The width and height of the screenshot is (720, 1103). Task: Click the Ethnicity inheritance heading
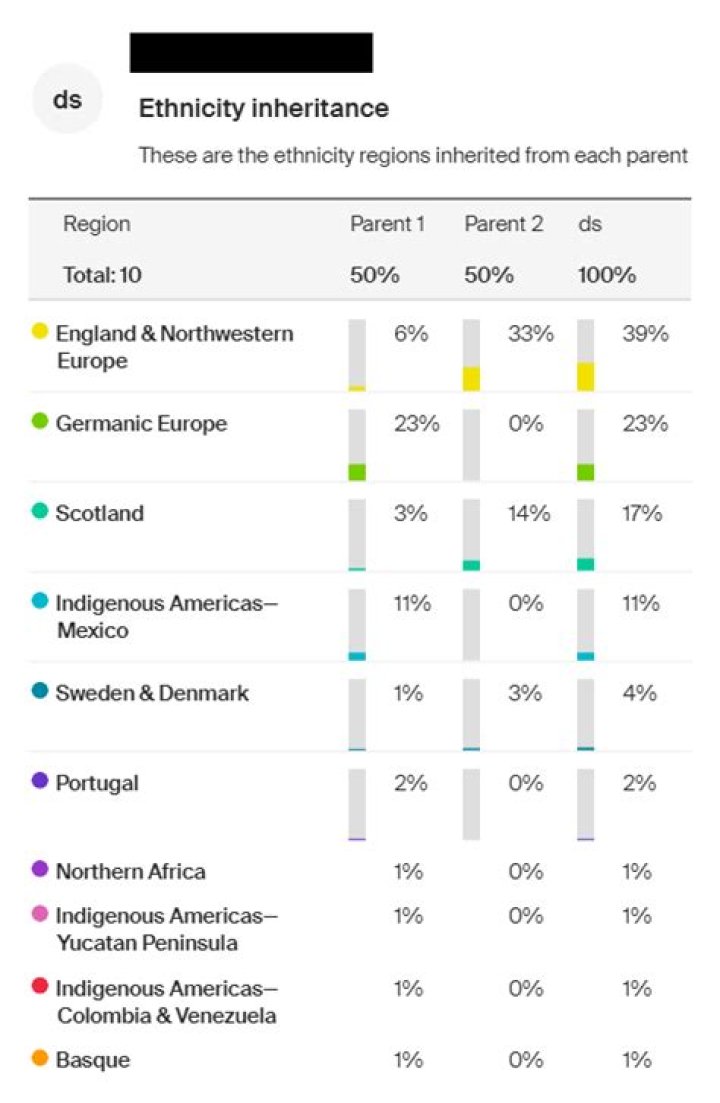pyautogui.click(x=263, y=108)
